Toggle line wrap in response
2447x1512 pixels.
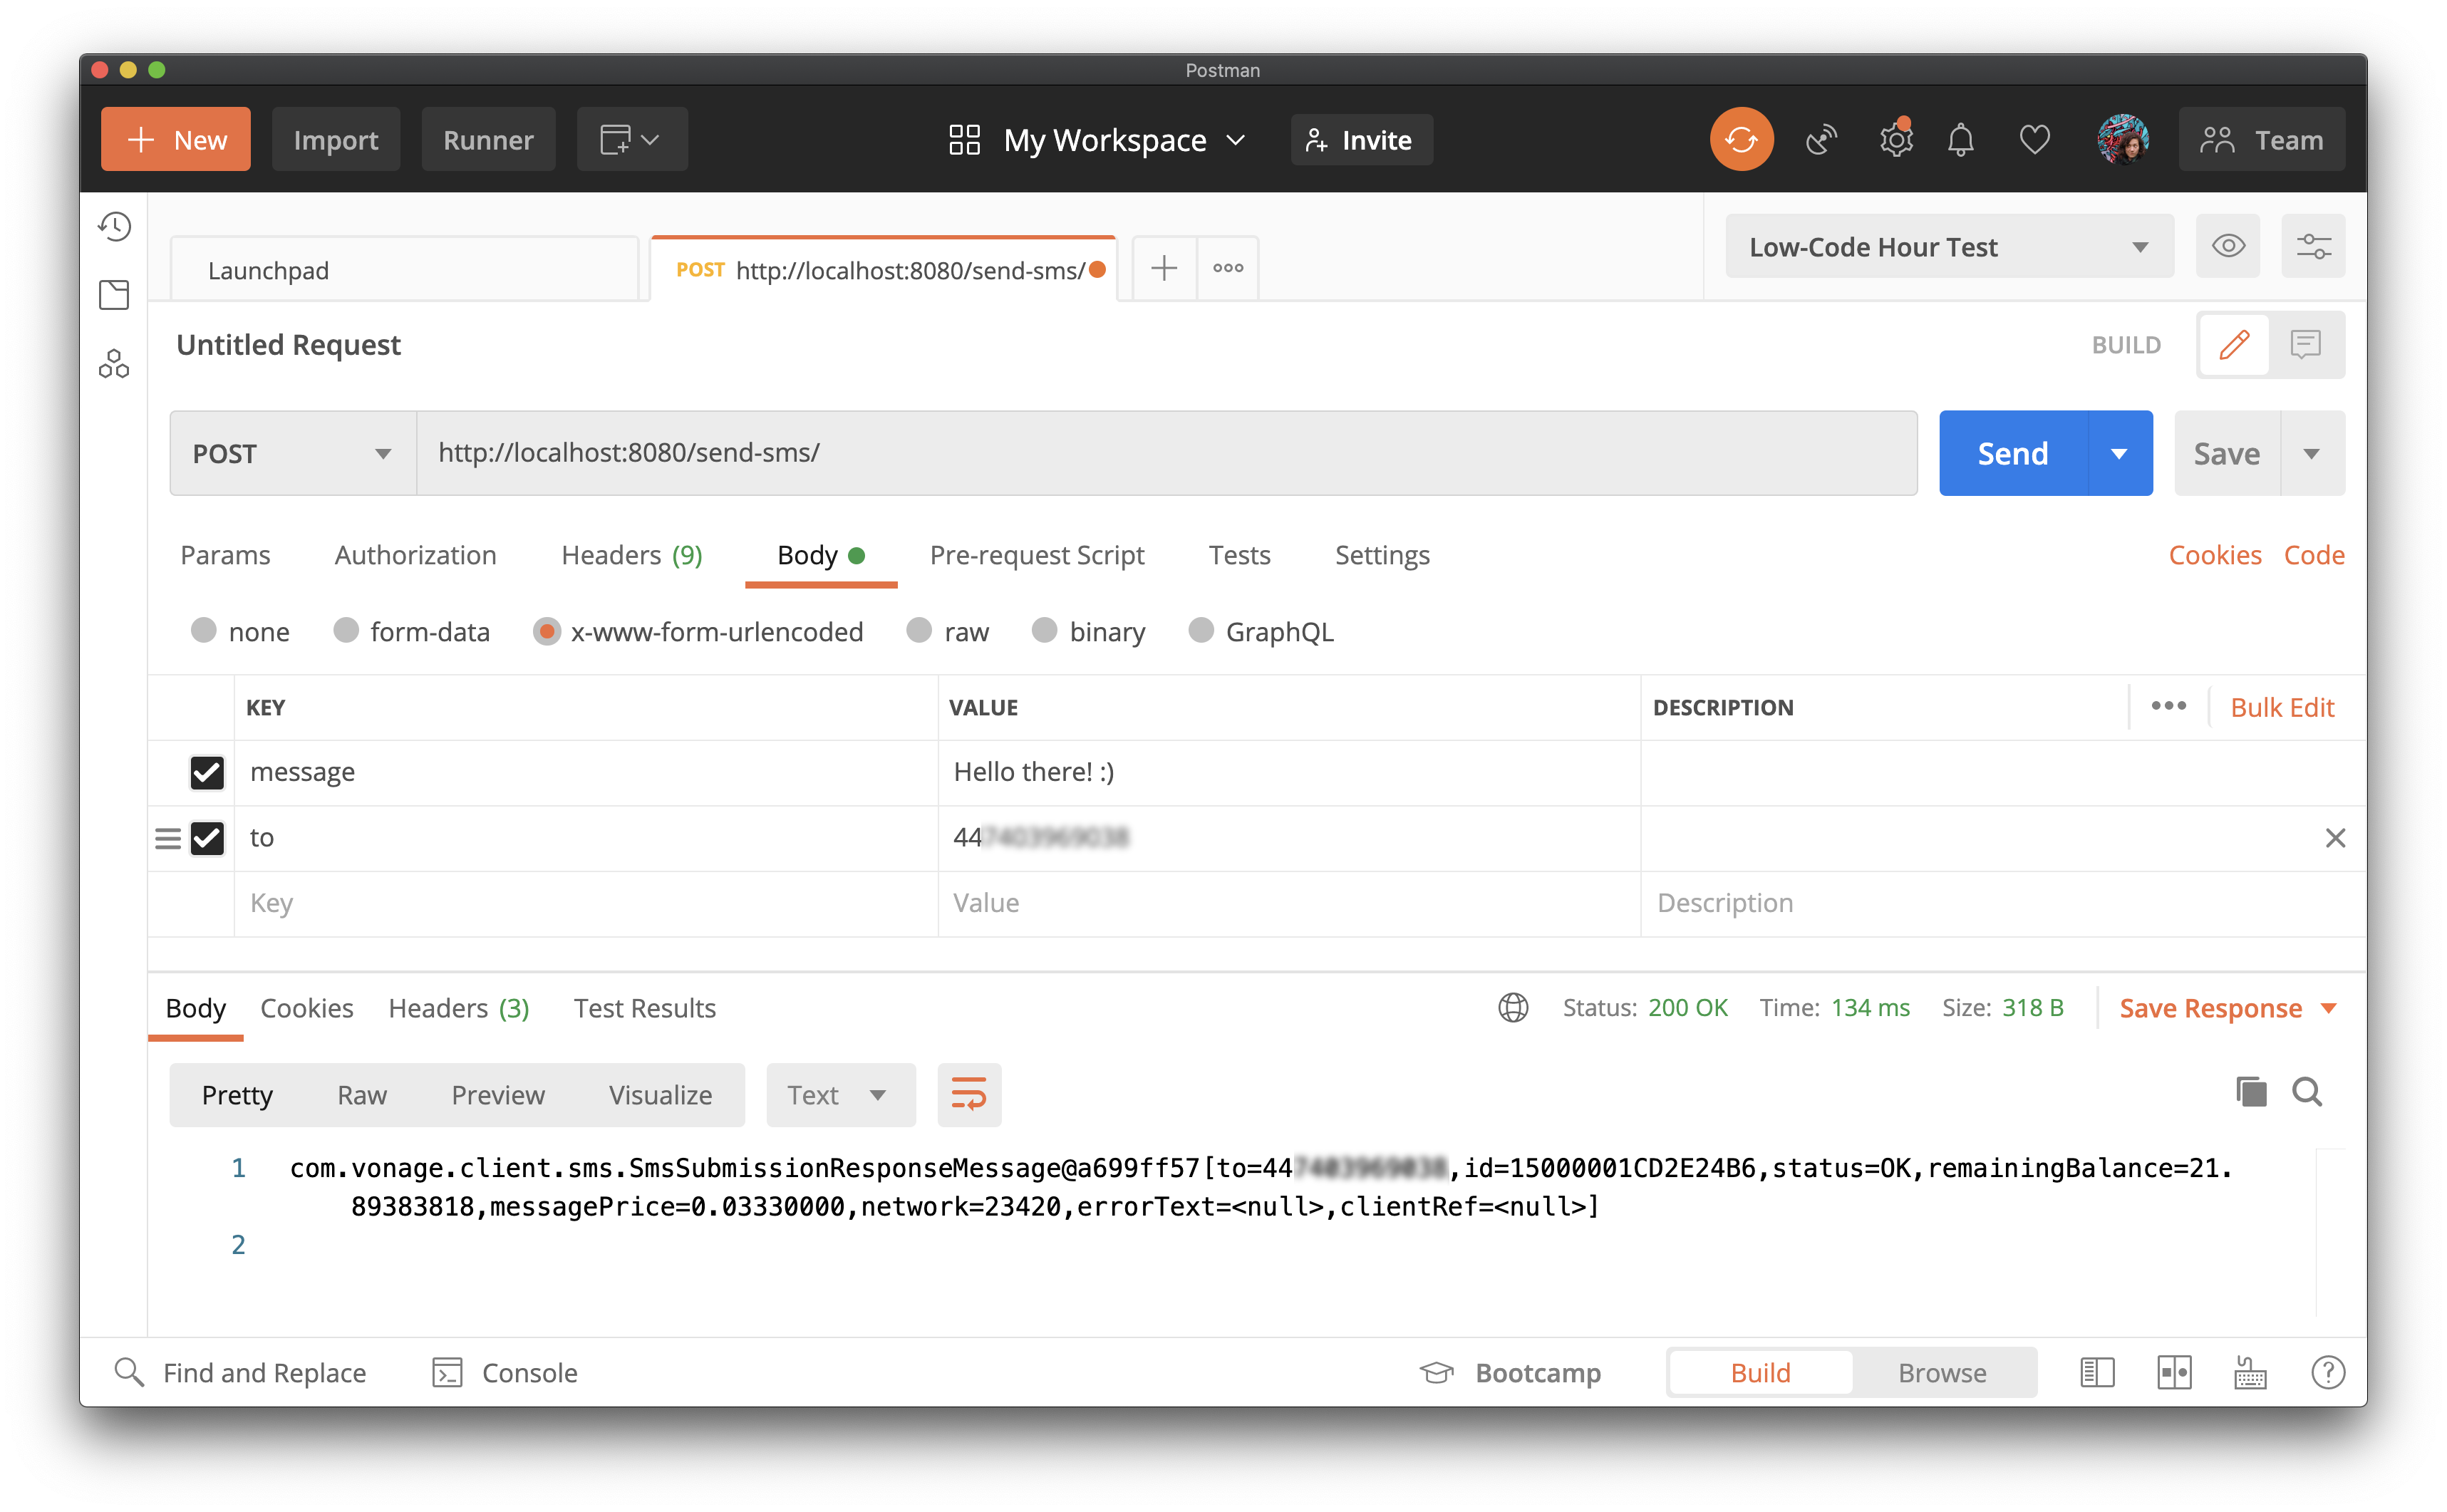point(969,1095)
